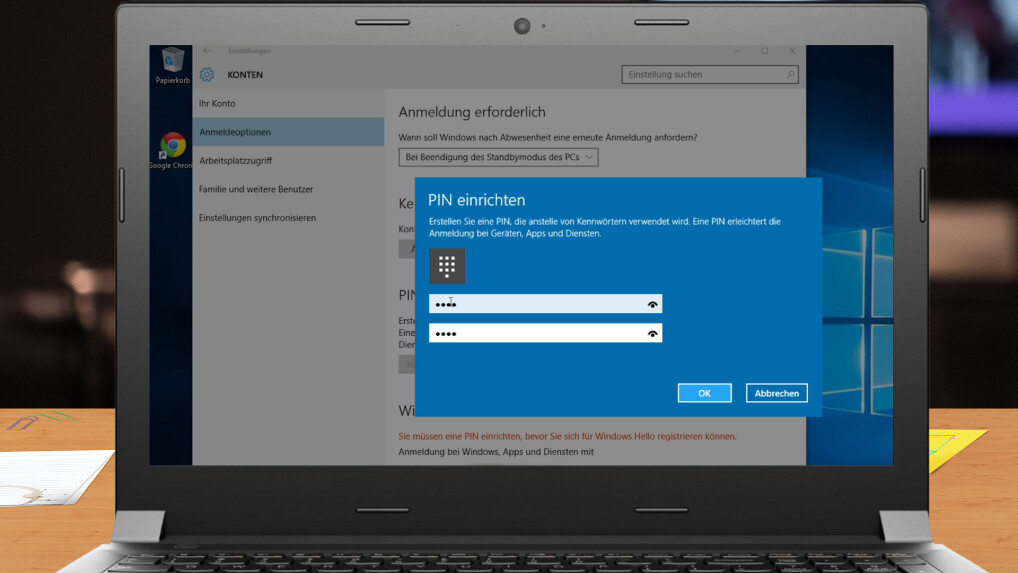Click the settings gear icon beside KONTEN
1018x573 pixels.
pos(207,75)
